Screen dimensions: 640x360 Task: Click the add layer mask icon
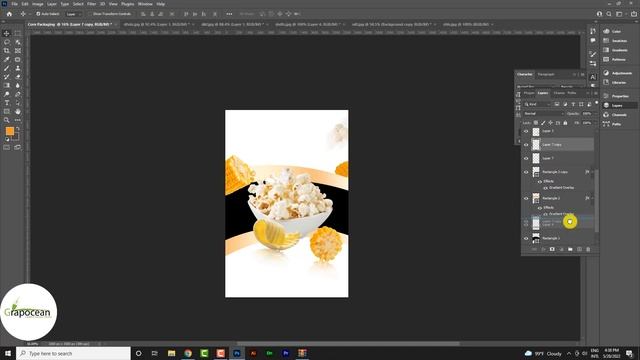552,249
